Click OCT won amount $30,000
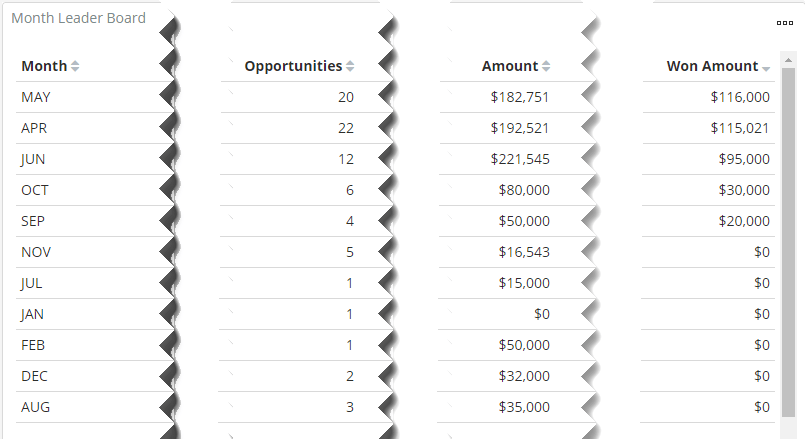The width and height of the screenshot is (805, 439). (x=744, y=190)
